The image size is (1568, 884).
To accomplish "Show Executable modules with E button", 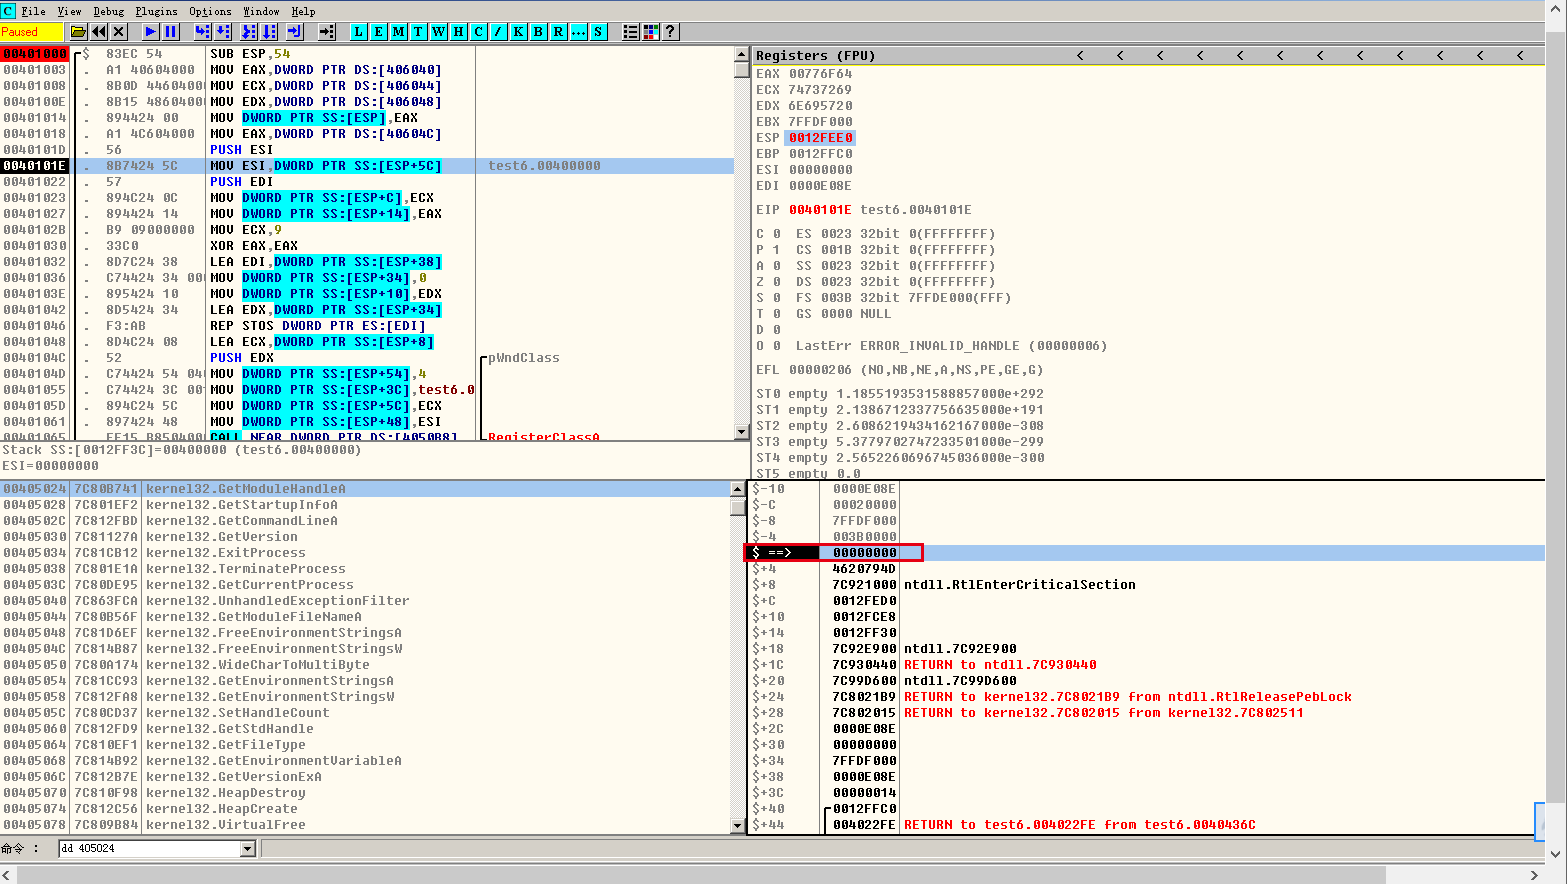I will 379,32.
